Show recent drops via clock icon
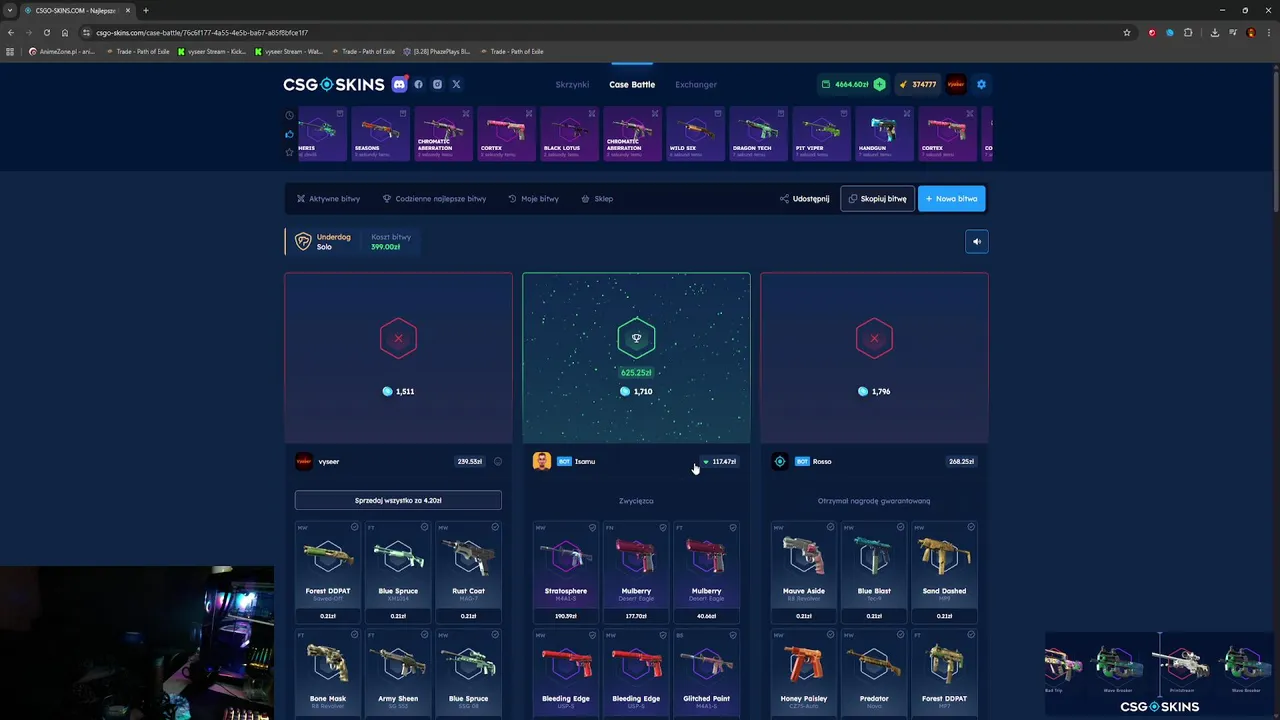 tap(289, 115)
